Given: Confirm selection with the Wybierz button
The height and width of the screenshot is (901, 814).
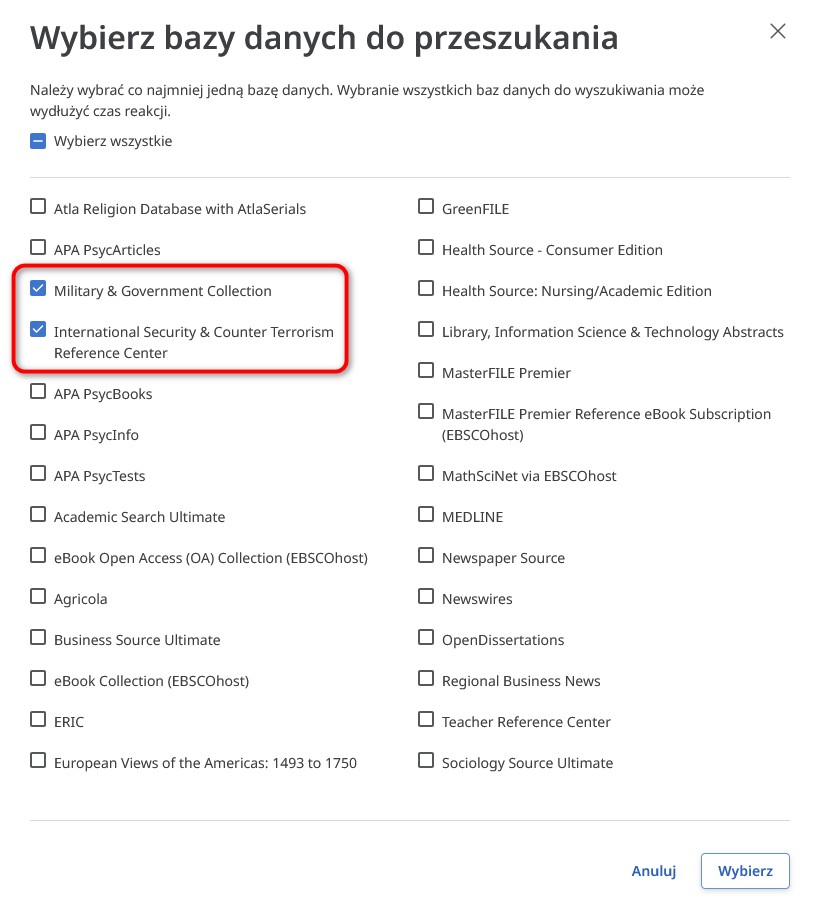Looking at the screenshot, I should tap(745, 870).
